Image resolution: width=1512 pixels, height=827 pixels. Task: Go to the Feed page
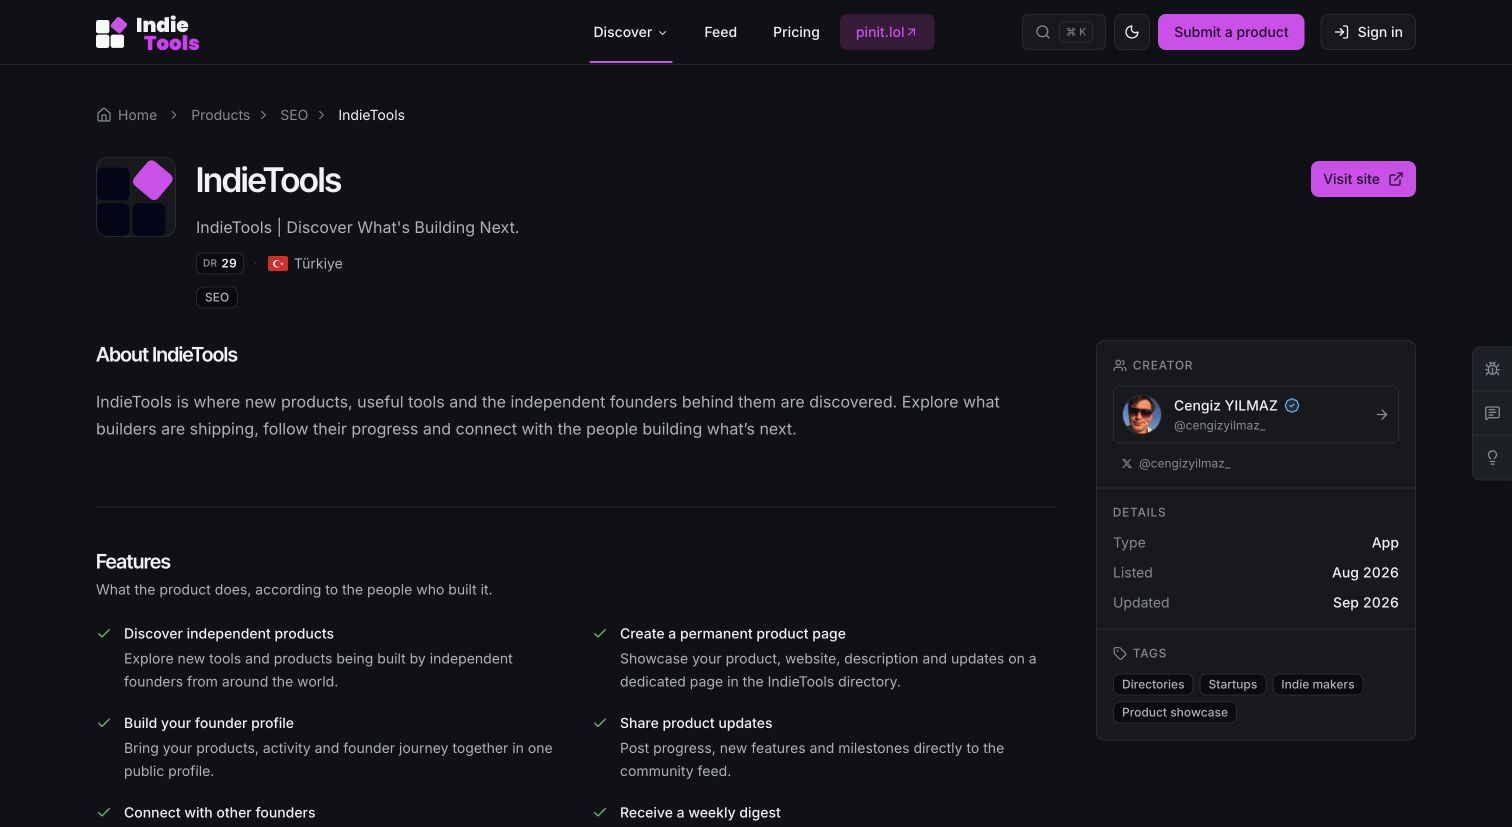tap(720, 32)
